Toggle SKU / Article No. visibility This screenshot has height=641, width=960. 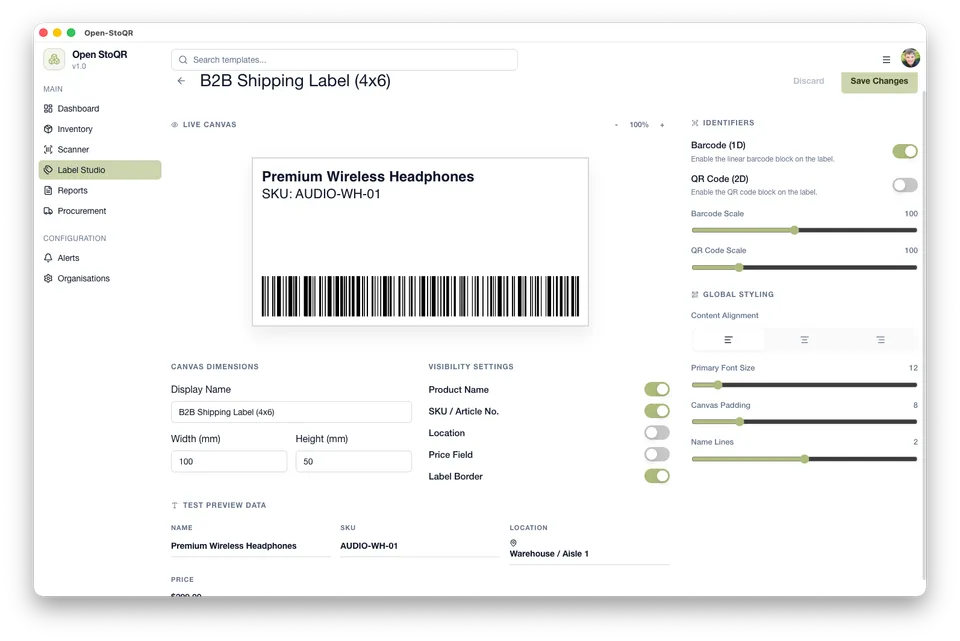point(656,411)
